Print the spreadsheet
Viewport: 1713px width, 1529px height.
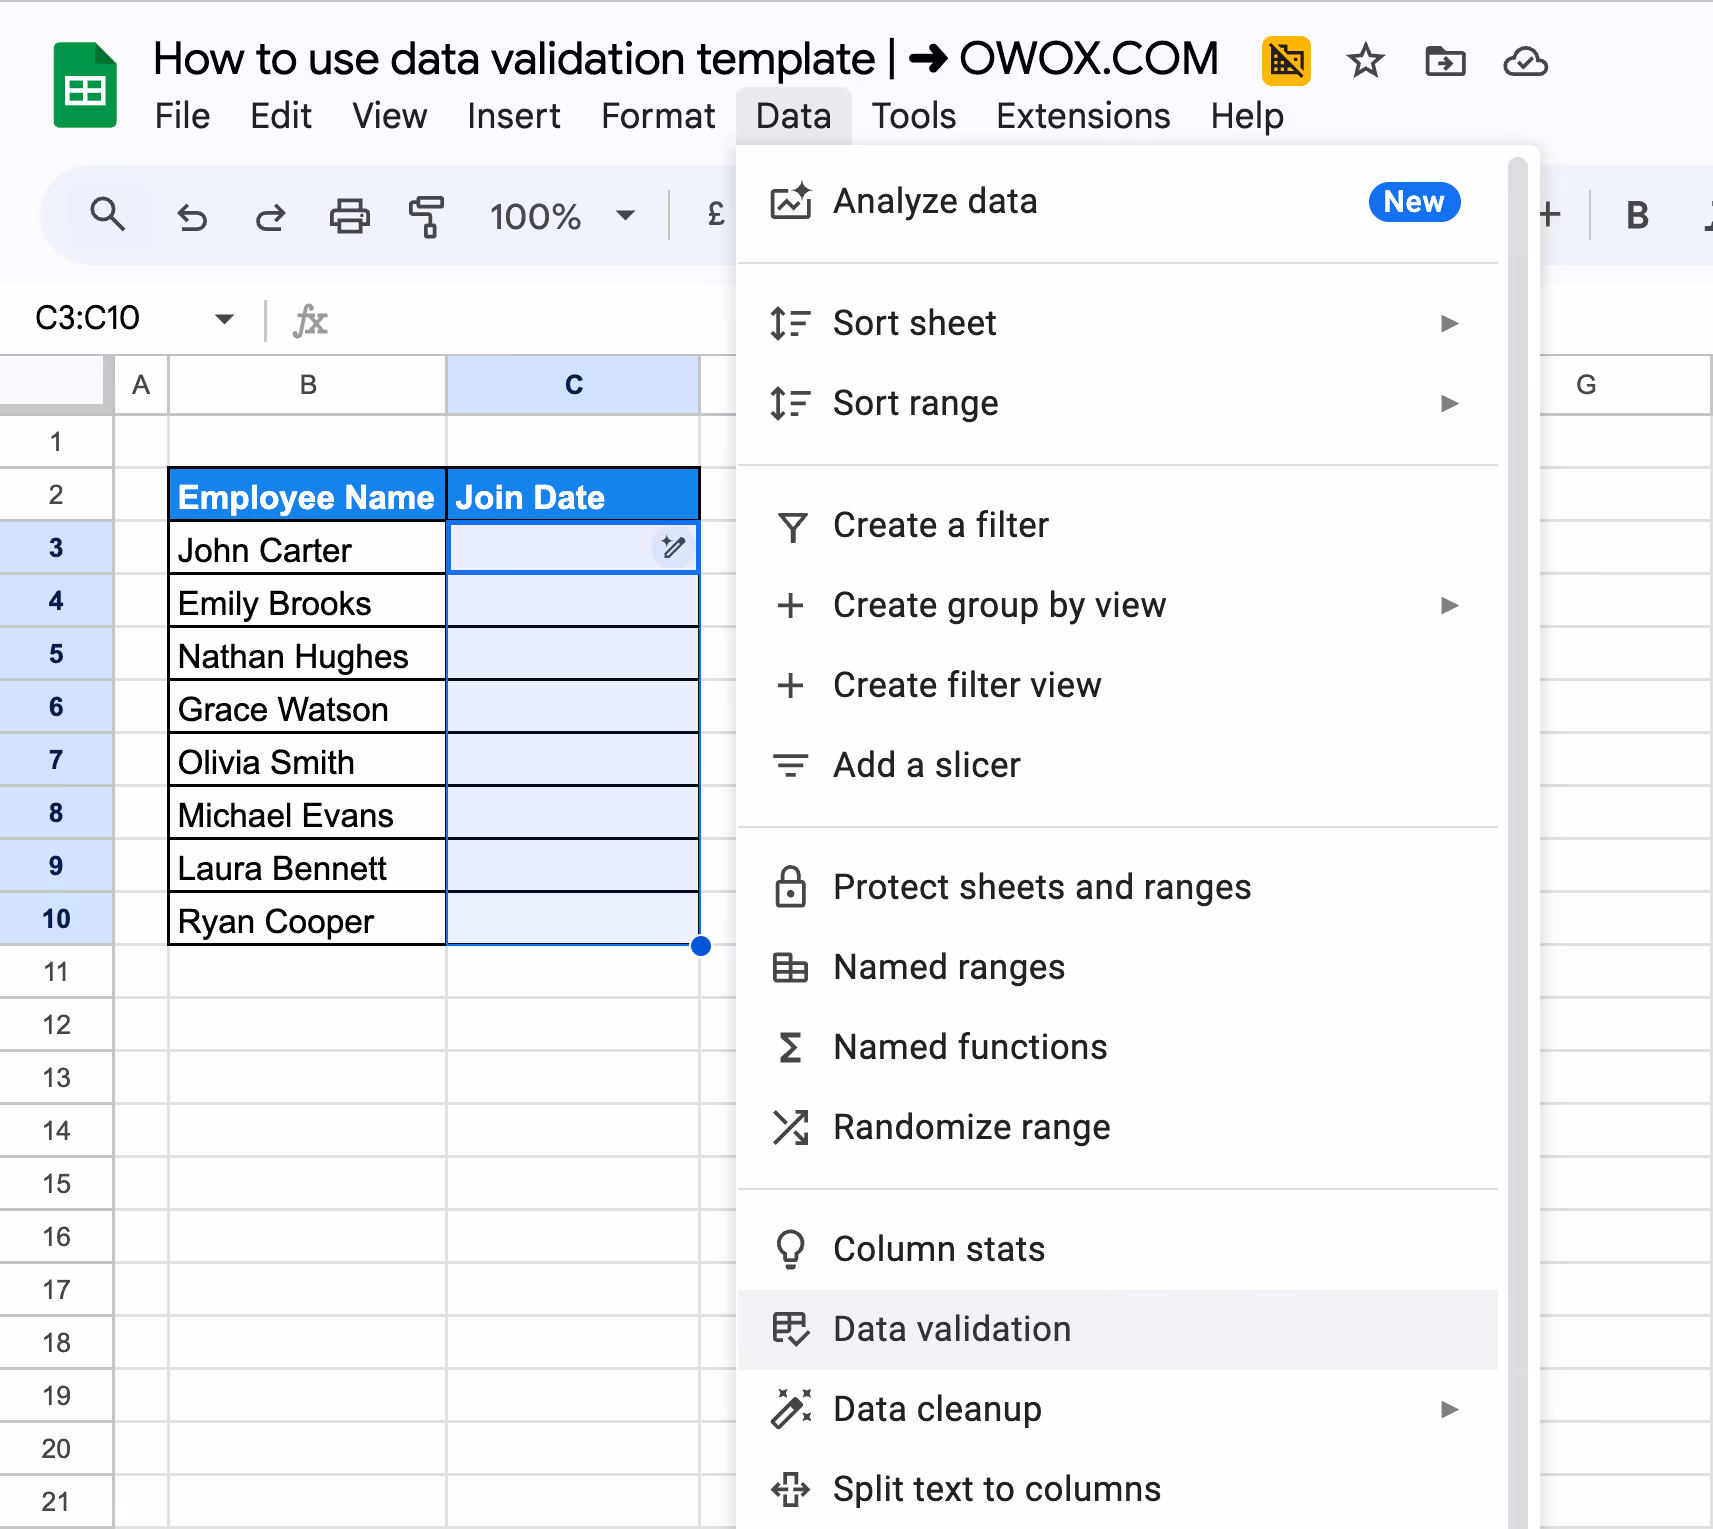pos(348,215)
